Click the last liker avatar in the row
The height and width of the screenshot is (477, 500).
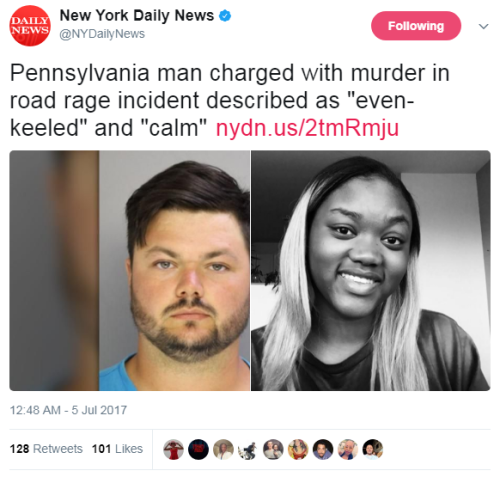(x=373, y=449)
